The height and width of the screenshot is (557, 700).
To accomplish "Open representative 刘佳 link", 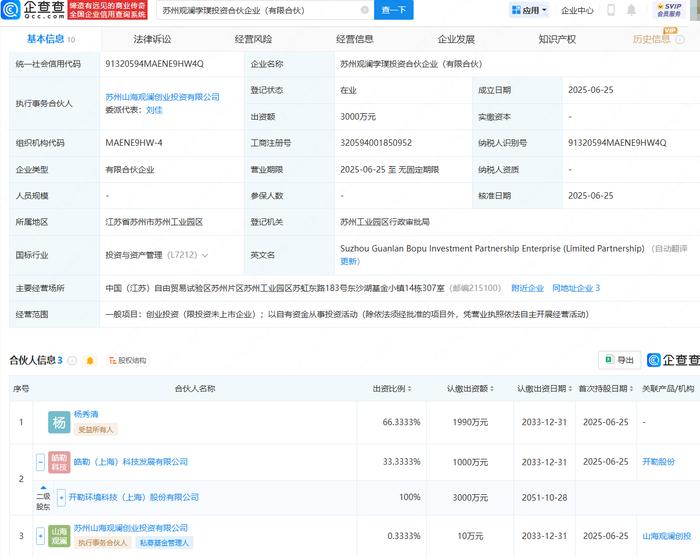I will coord(154,110).
